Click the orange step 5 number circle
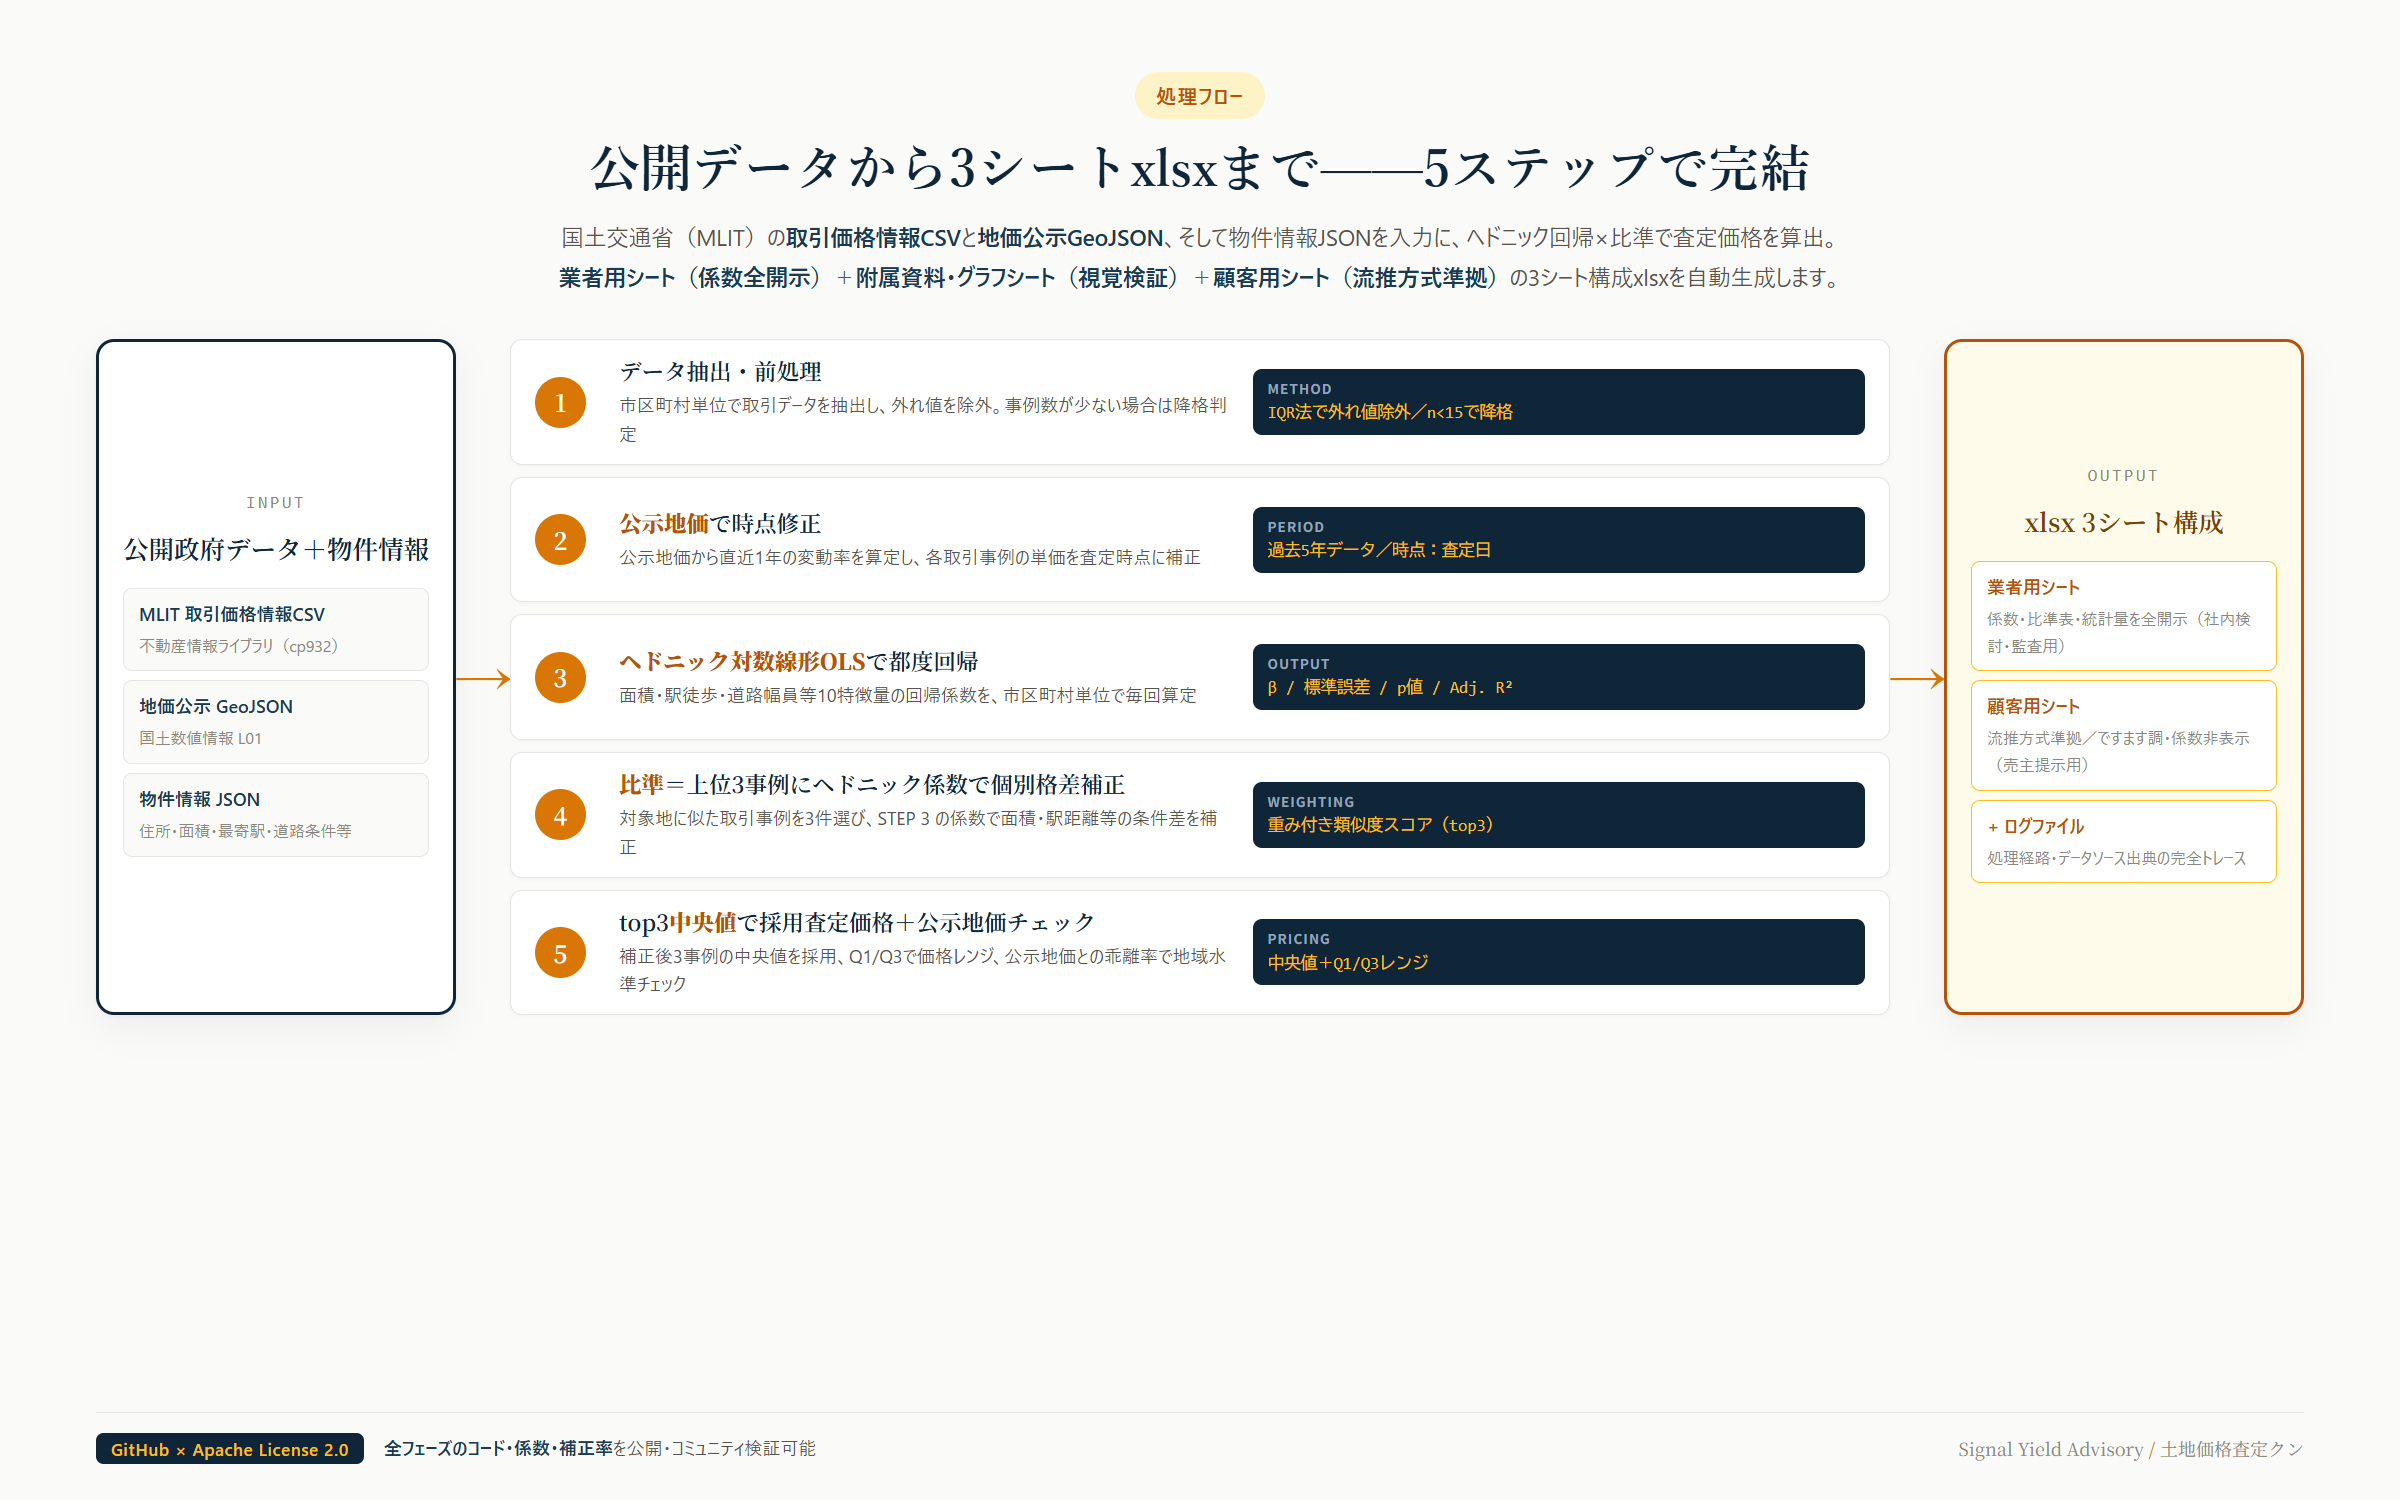The image size is (2400, 1500). click(560, 953)
